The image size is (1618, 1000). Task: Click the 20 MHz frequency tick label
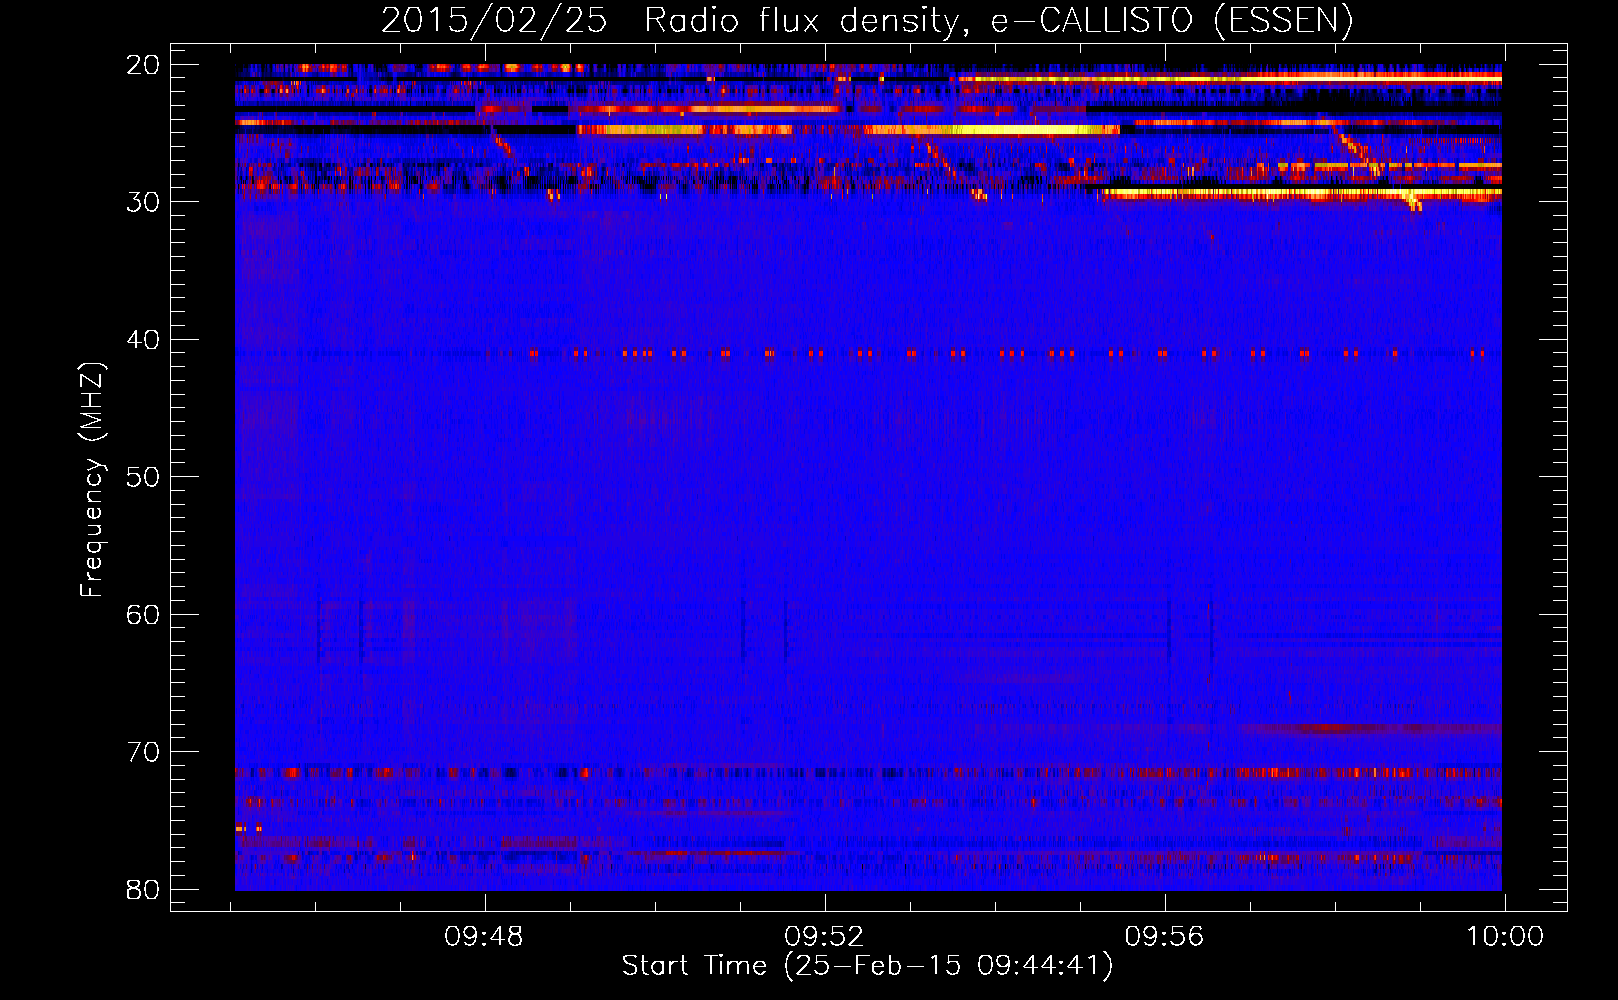click(143, 65)
